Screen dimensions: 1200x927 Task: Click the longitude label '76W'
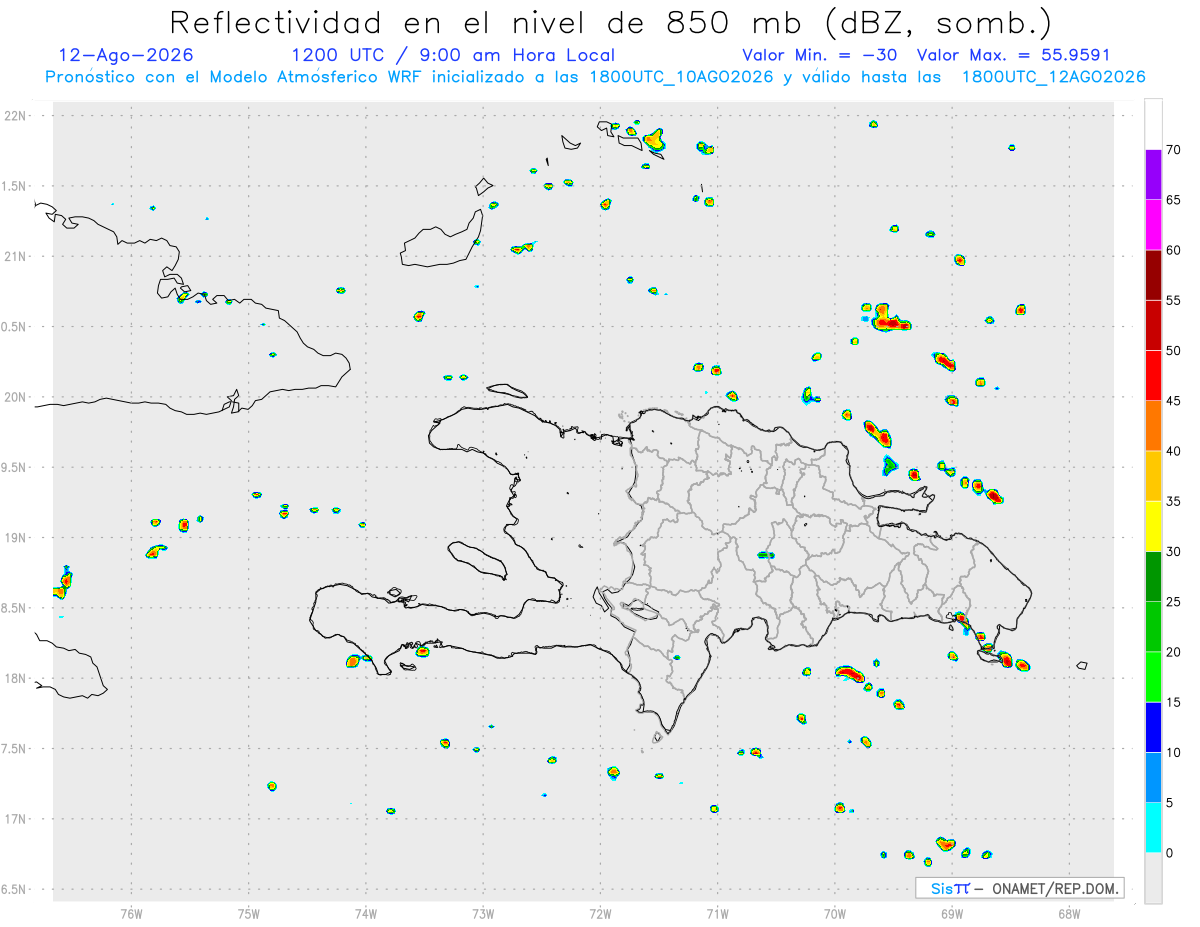(131, 914)
